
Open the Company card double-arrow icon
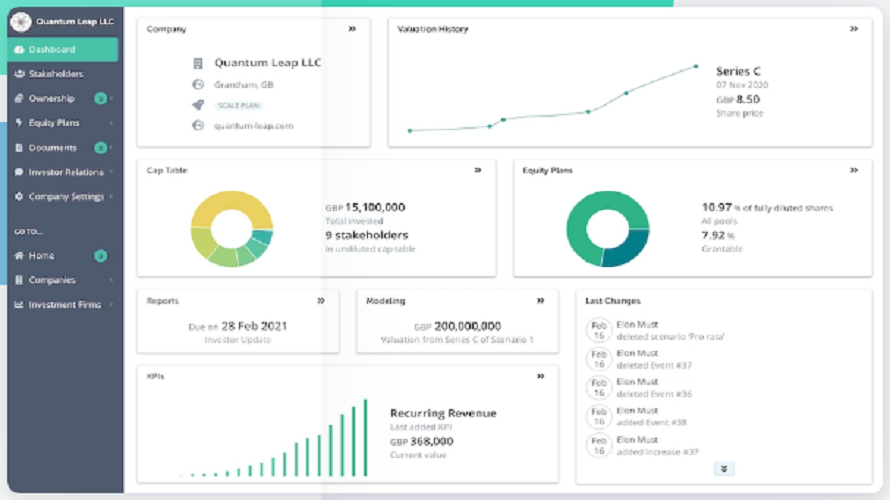tap(352, 29)
